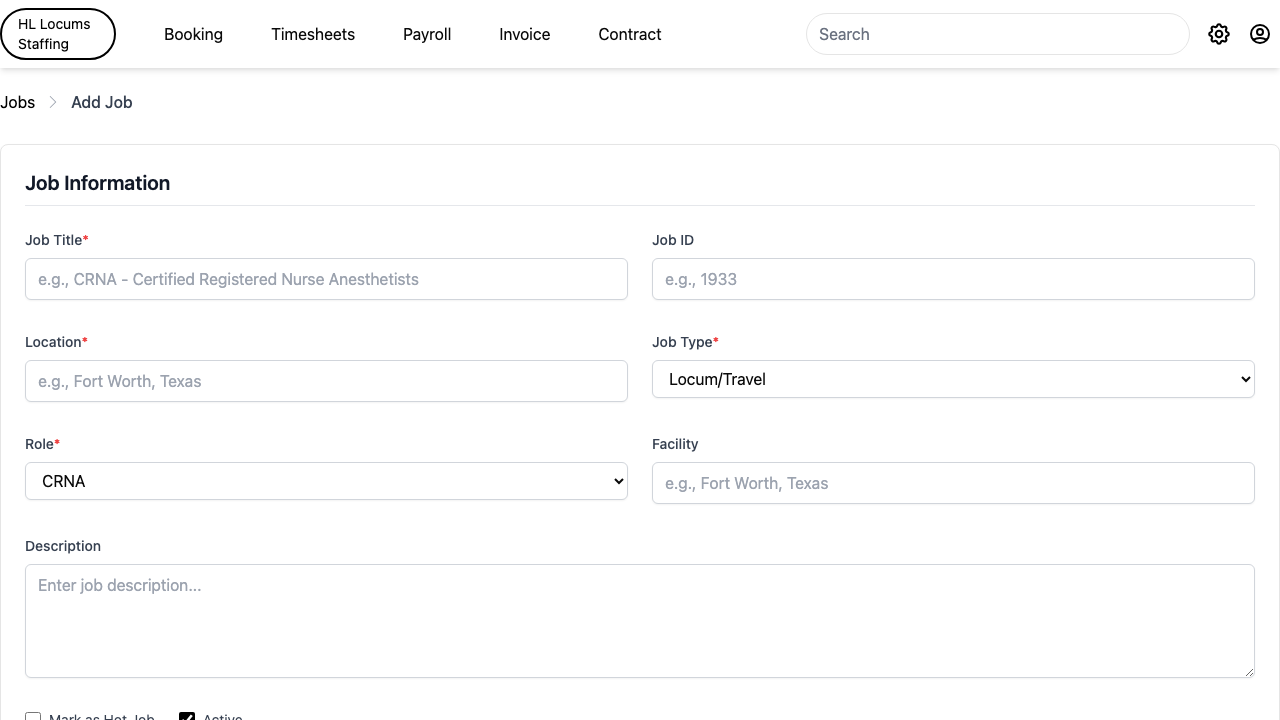This screenshot has width=1280, height=720.
Task: Return to Jobs via the breadcrumb
Action: pyautogui.click(x=18, y=102)
